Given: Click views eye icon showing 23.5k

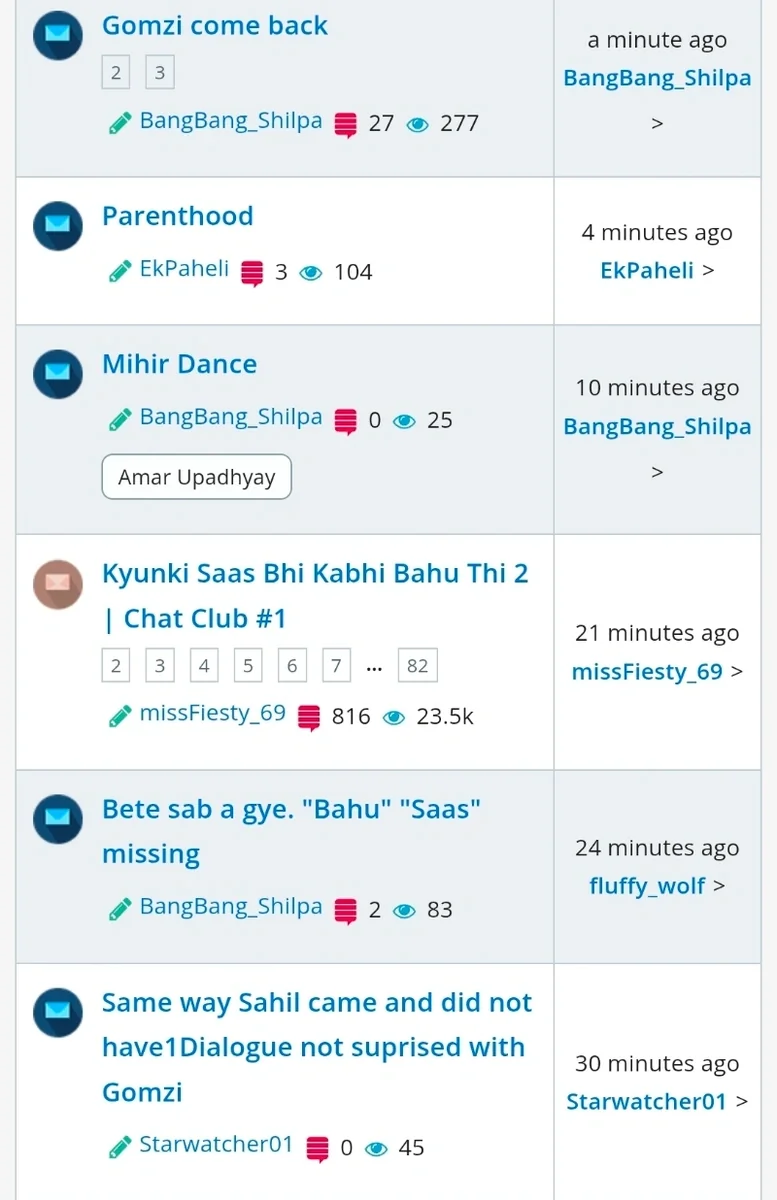Looking at the screenshot, I should (x=395, y=717).
